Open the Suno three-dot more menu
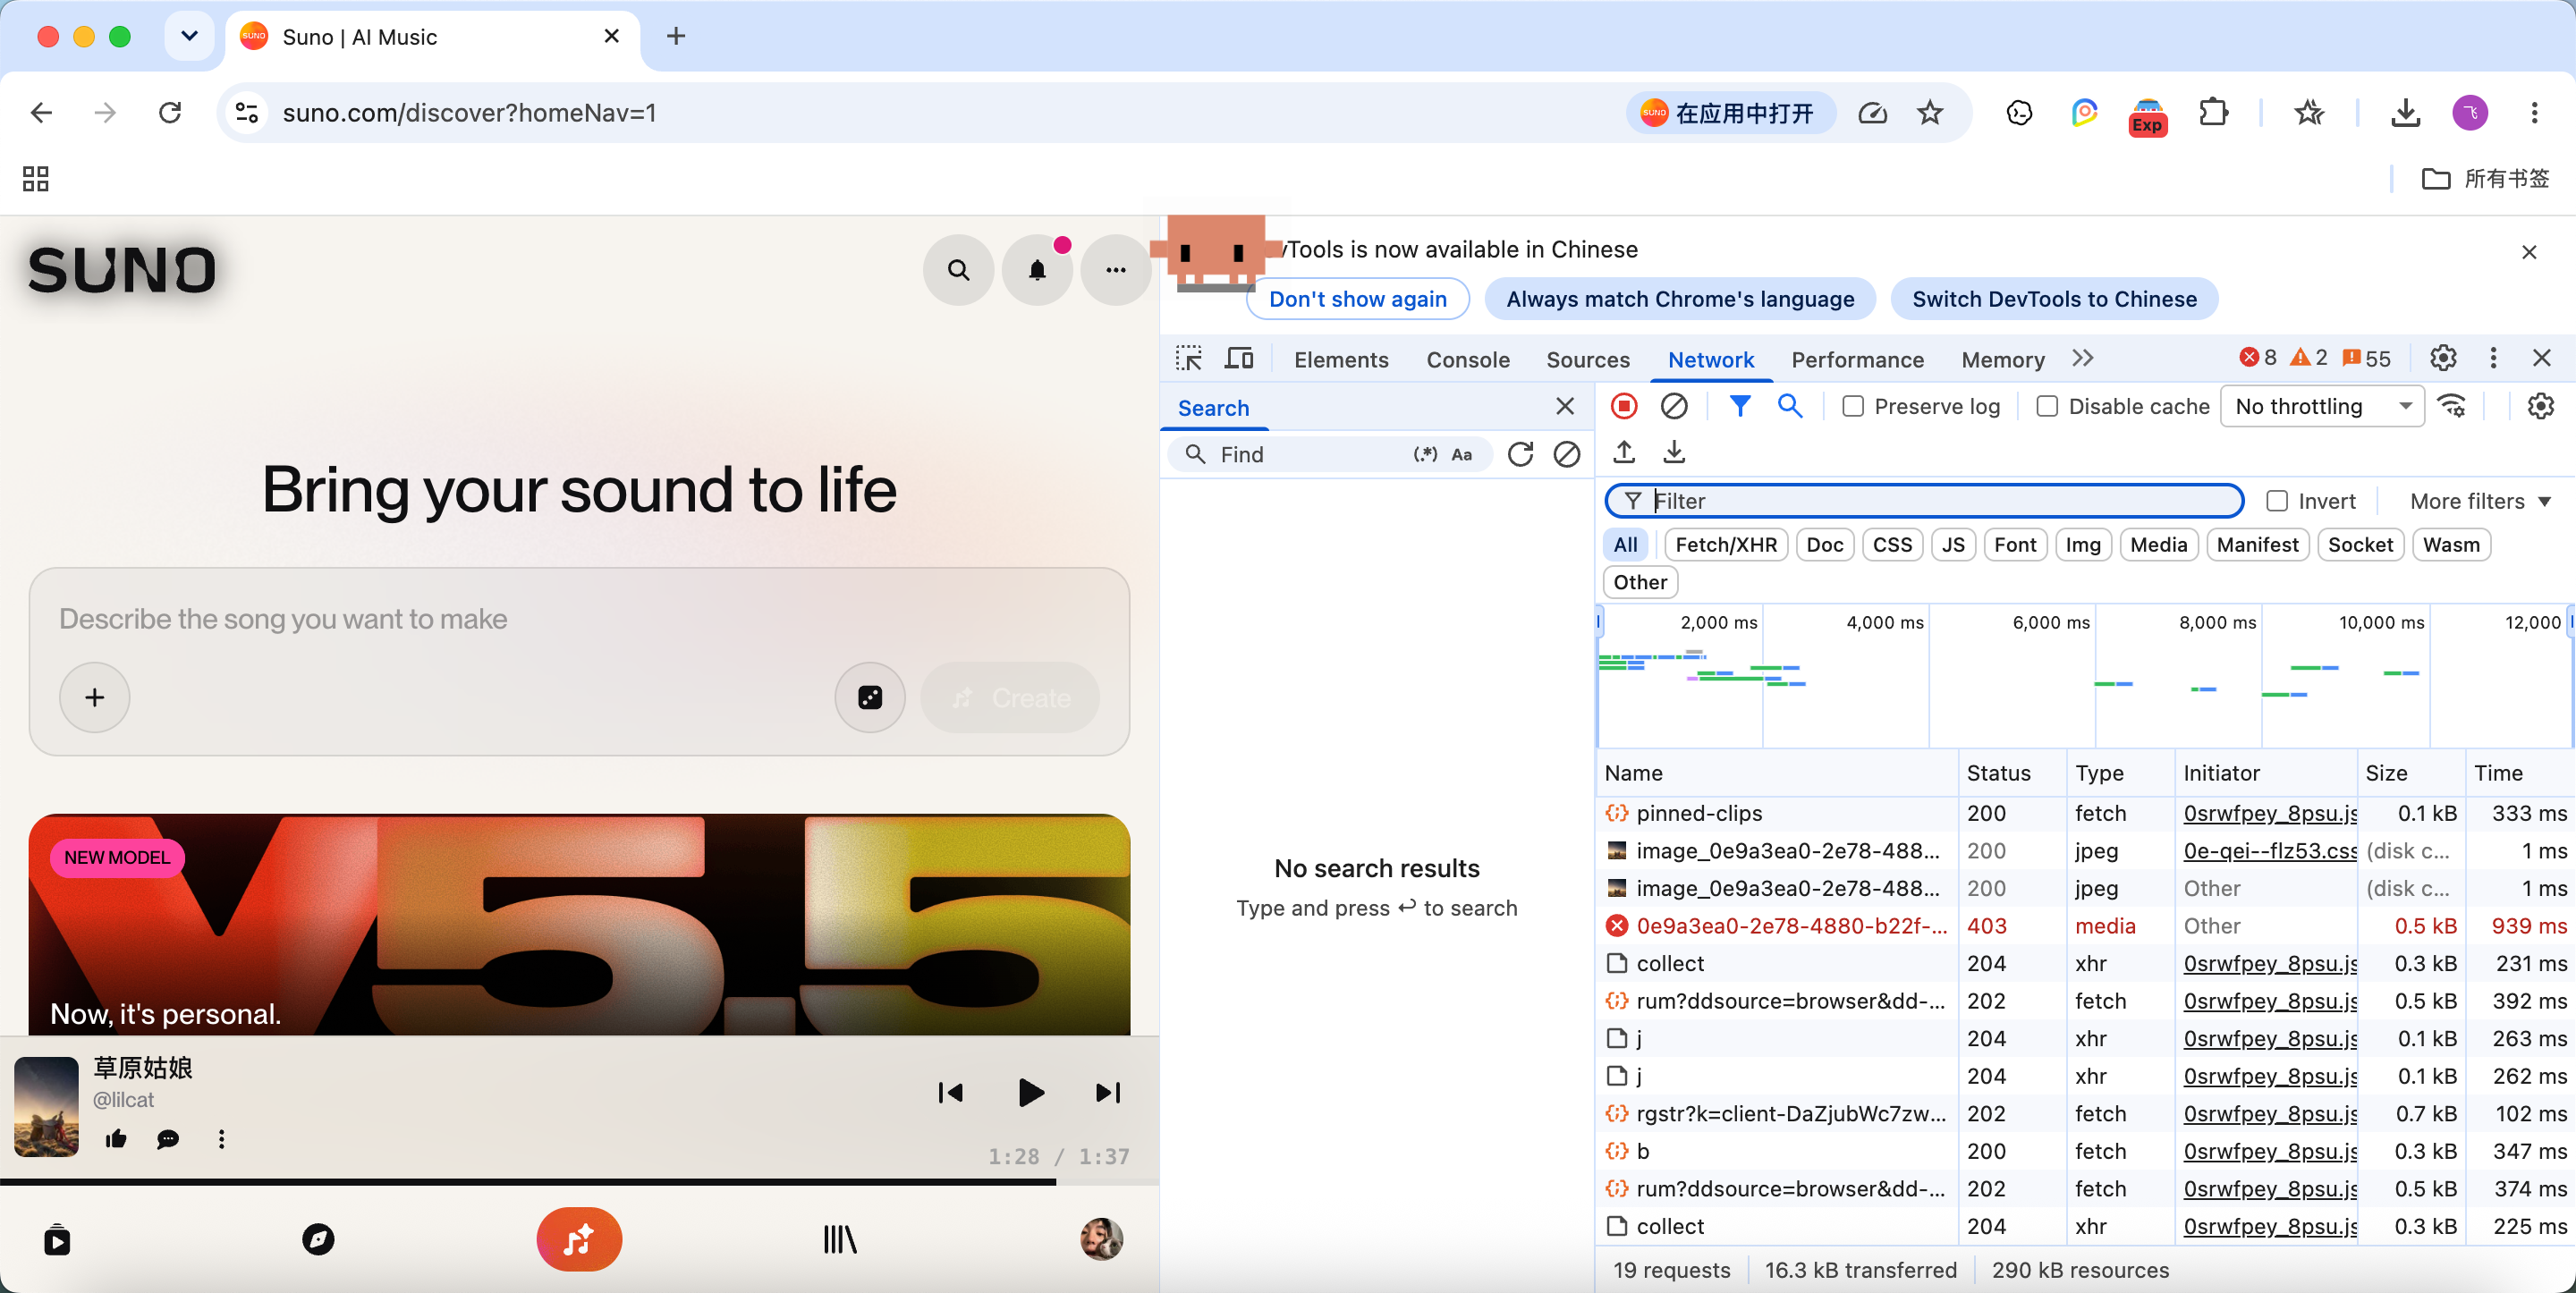 (x=1116, y=270)
